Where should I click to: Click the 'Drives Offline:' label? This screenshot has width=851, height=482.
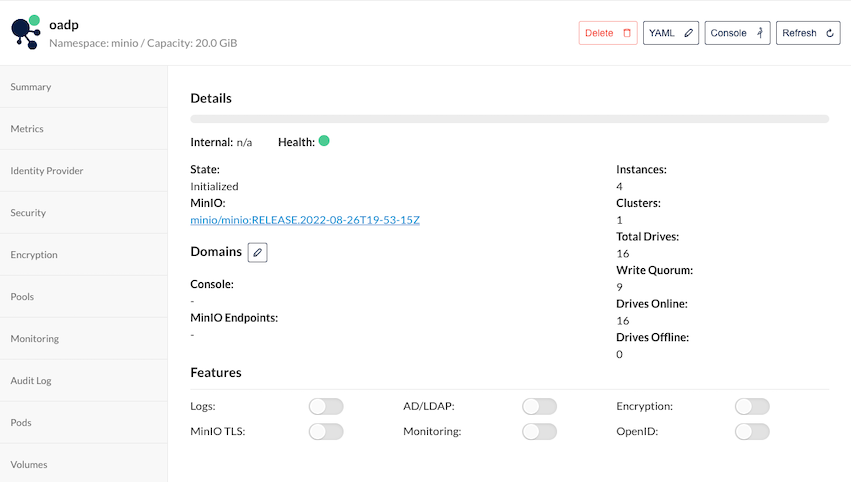coord(652,337)
